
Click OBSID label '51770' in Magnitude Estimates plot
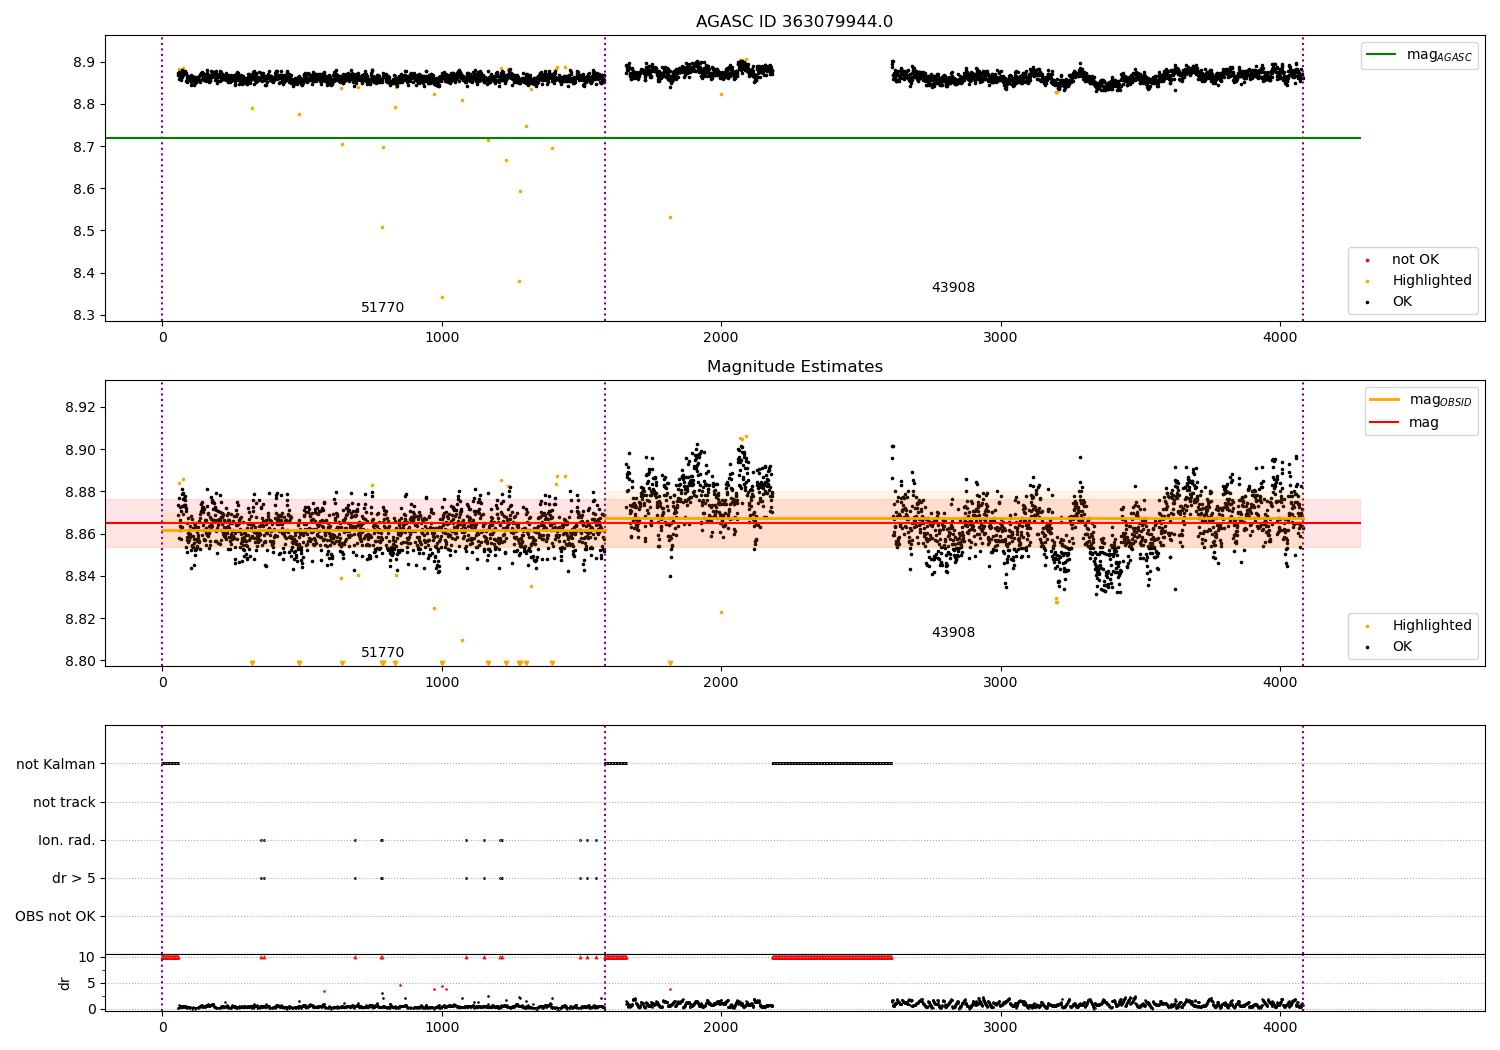click(x=383, y=653)
